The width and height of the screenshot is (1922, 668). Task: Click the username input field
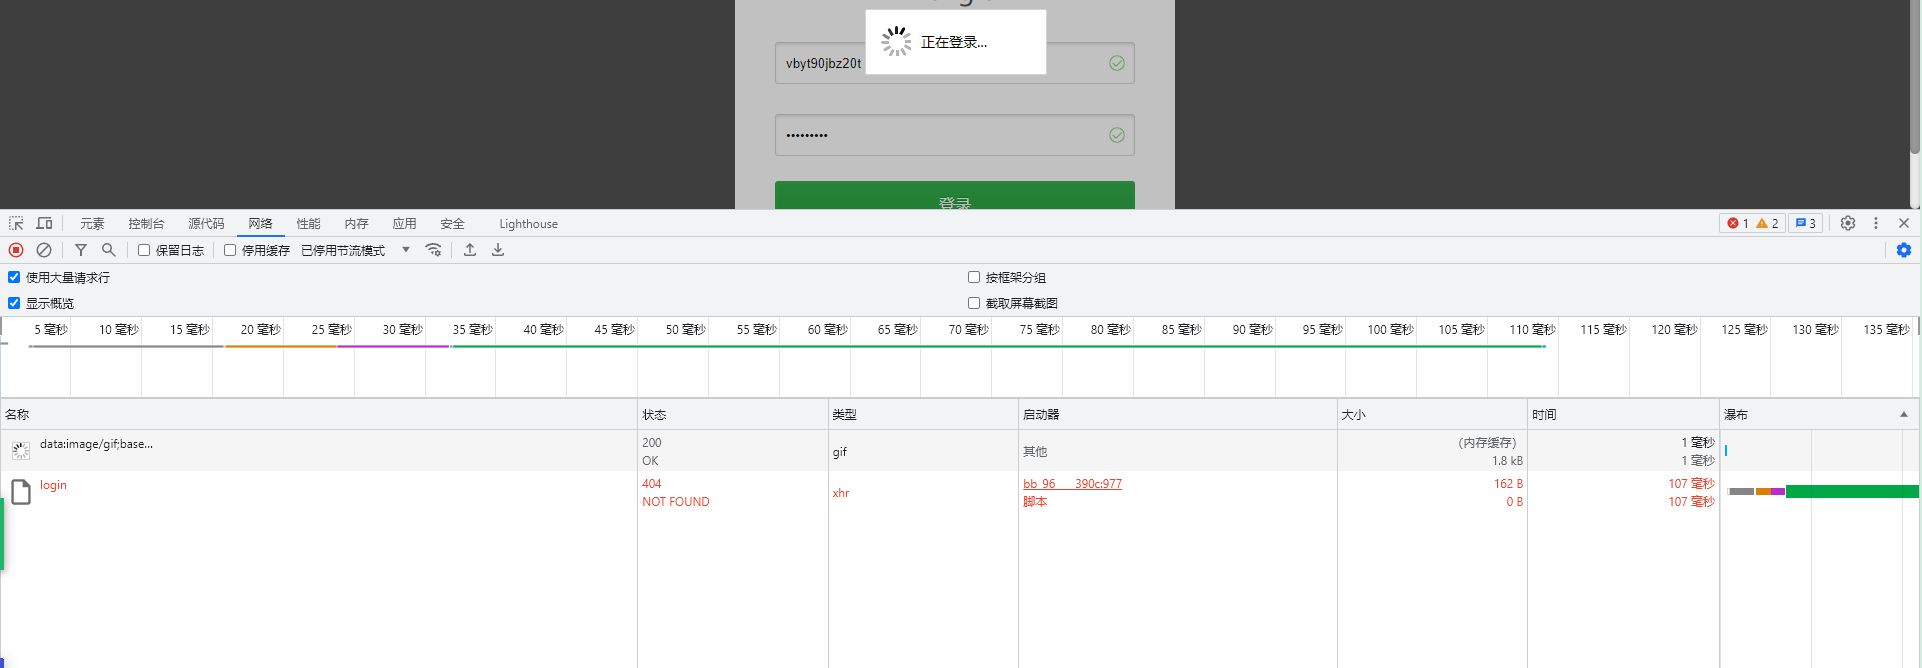point(954,63)
